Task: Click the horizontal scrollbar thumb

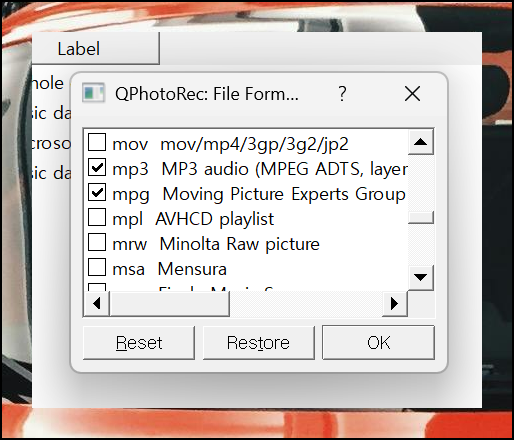Action: pos(169,304)
